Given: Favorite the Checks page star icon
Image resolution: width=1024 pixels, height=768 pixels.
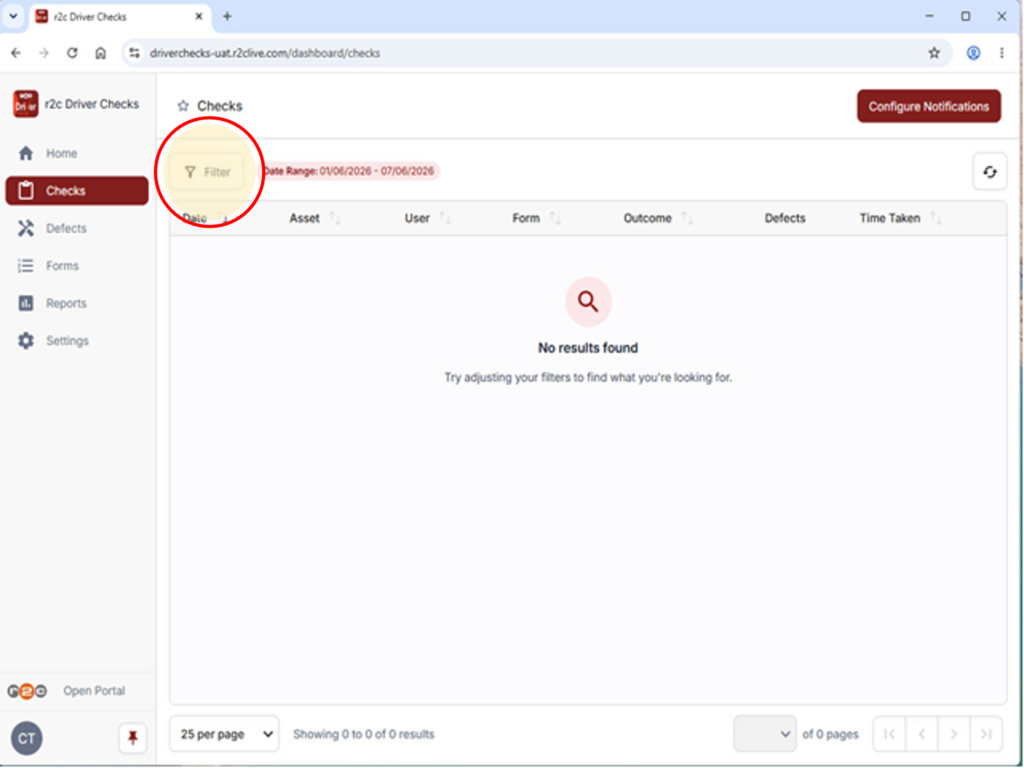Looking at the screenshot, I should pos(183,106).
